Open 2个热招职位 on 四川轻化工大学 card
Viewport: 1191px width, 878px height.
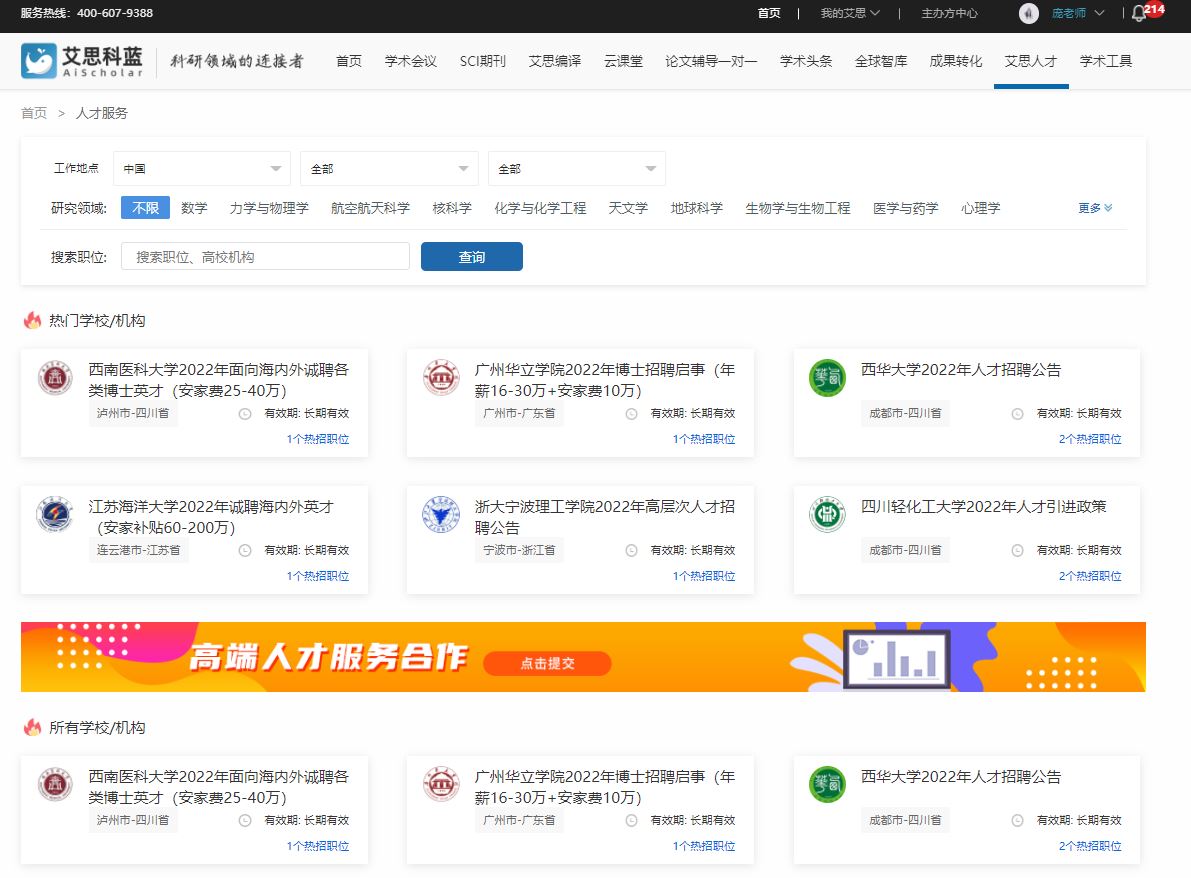point(1090,576)
